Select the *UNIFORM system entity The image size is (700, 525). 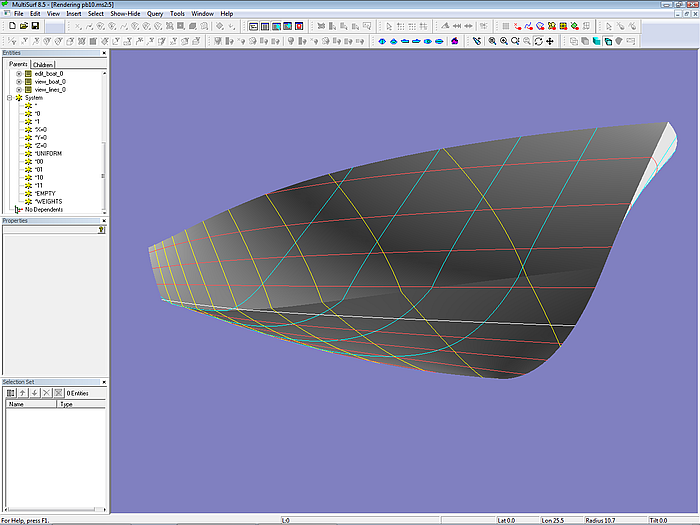(x=50, y=153)
